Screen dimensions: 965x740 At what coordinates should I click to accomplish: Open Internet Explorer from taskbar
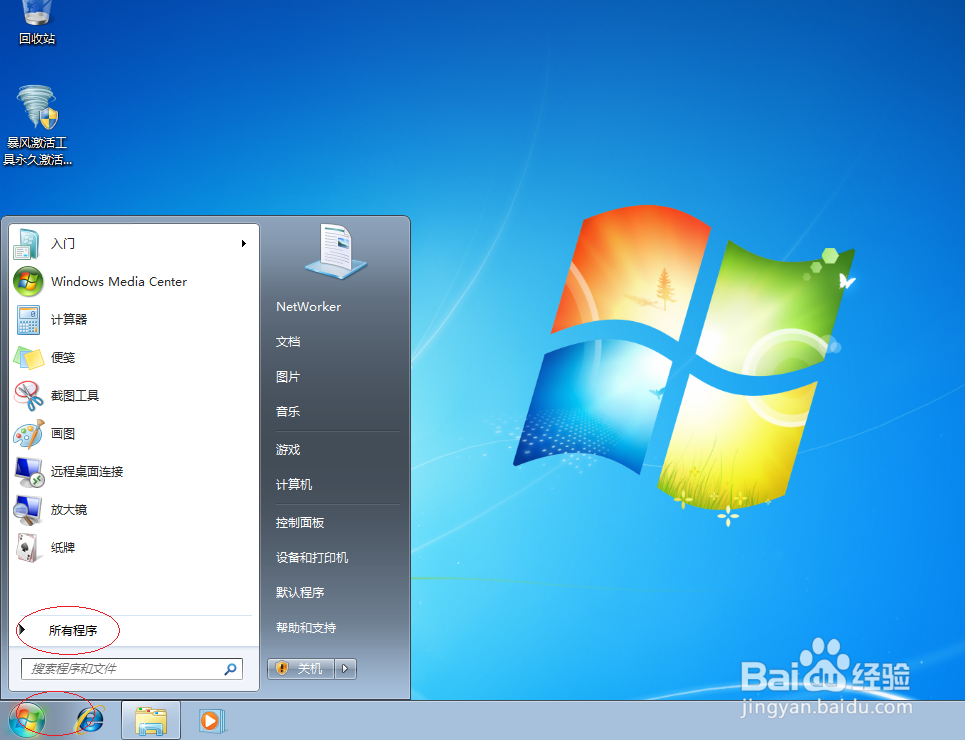pyautogui.click(x=90, y=720)
